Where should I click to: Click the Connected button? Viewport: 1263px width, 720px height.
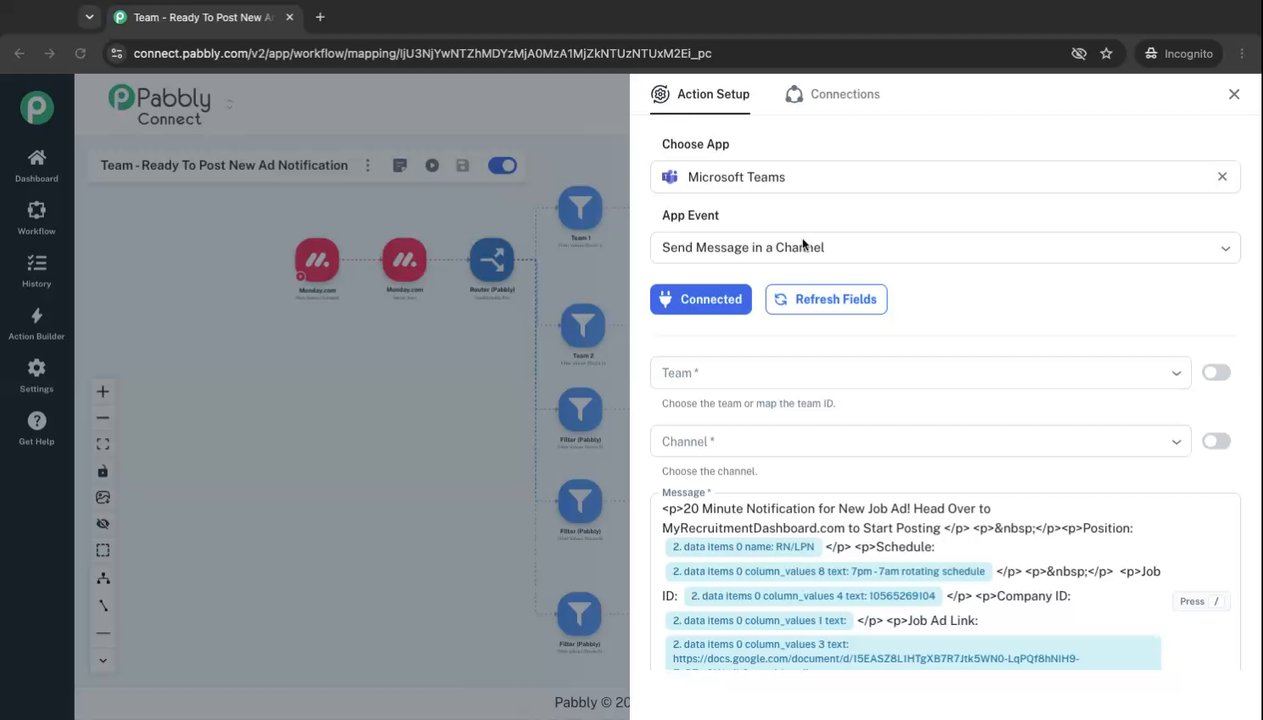[x=701, y=299]
